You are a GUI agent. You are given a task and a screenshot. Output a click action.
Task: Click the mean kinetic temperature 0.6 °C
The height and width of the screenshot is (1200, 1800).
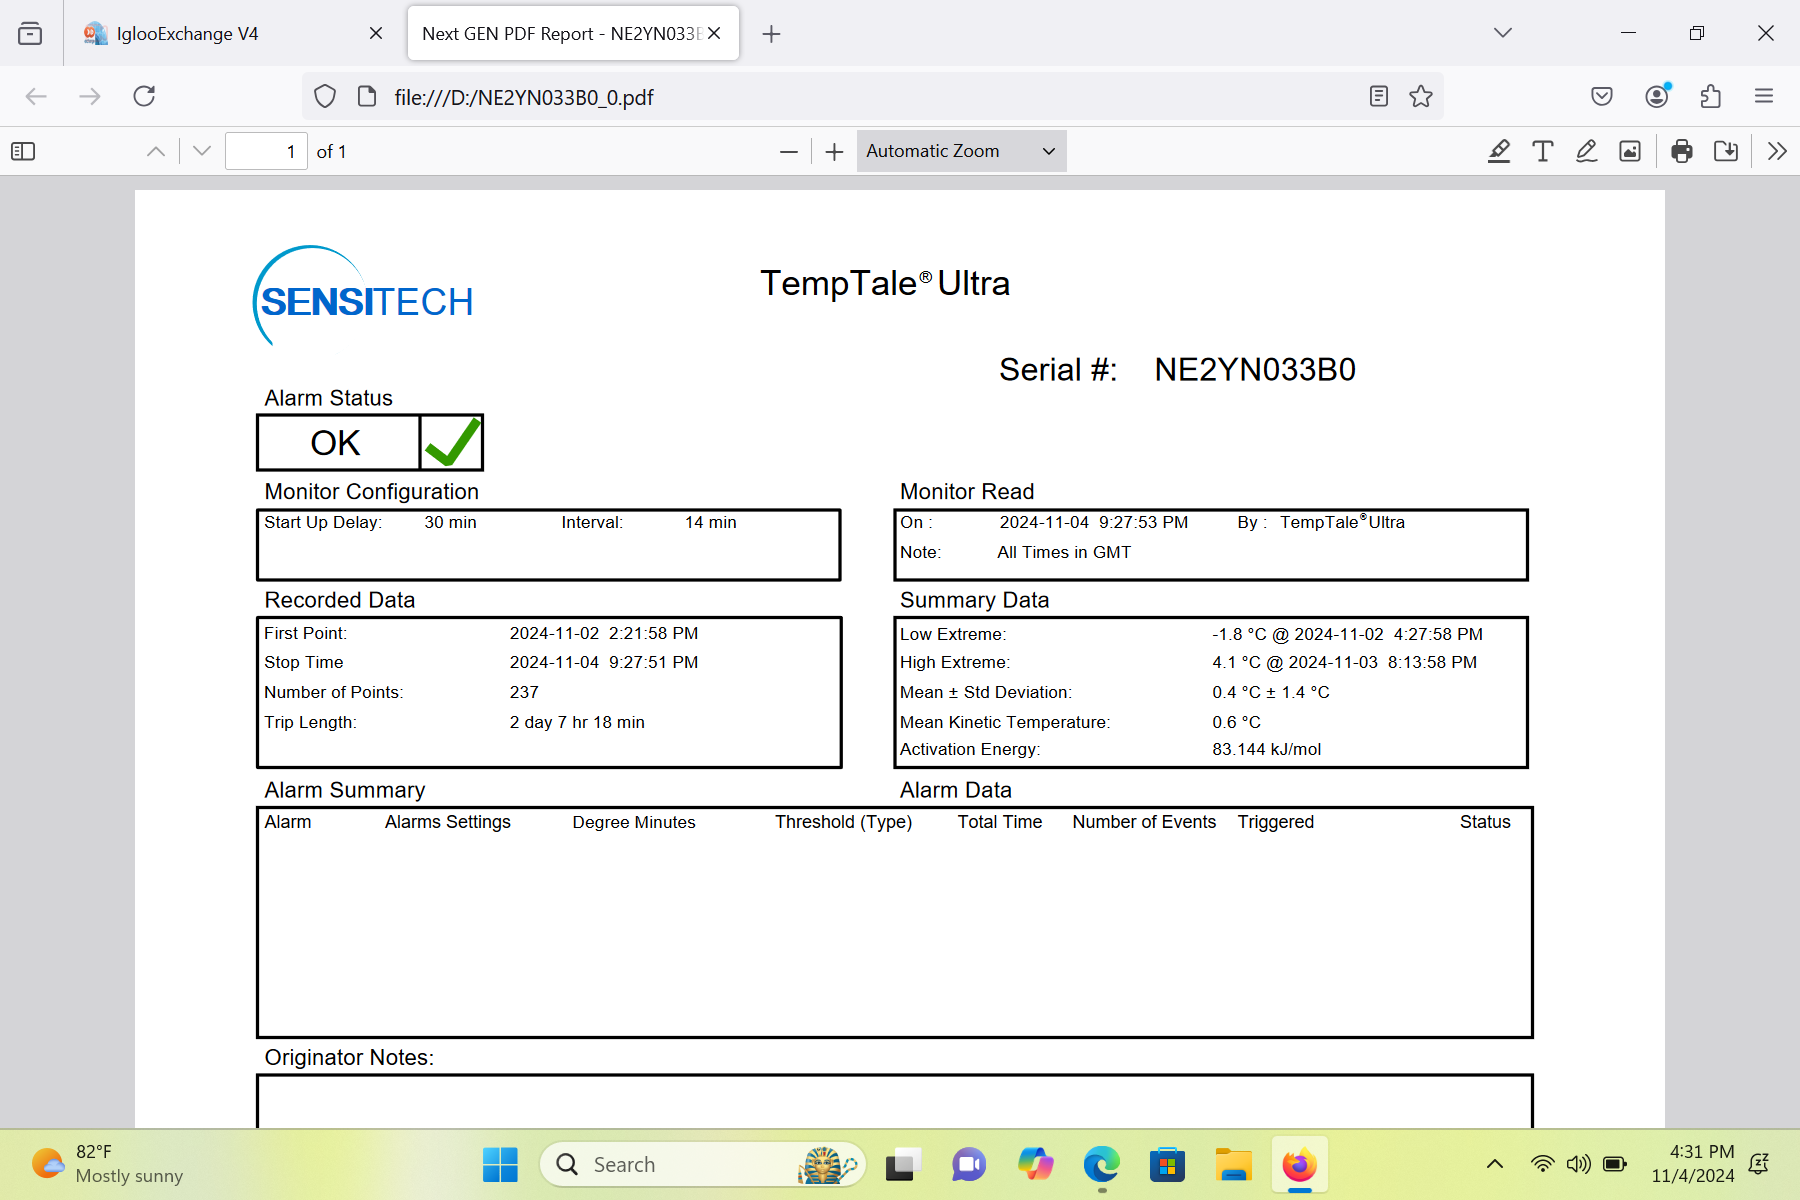(x=1236, y=722)
